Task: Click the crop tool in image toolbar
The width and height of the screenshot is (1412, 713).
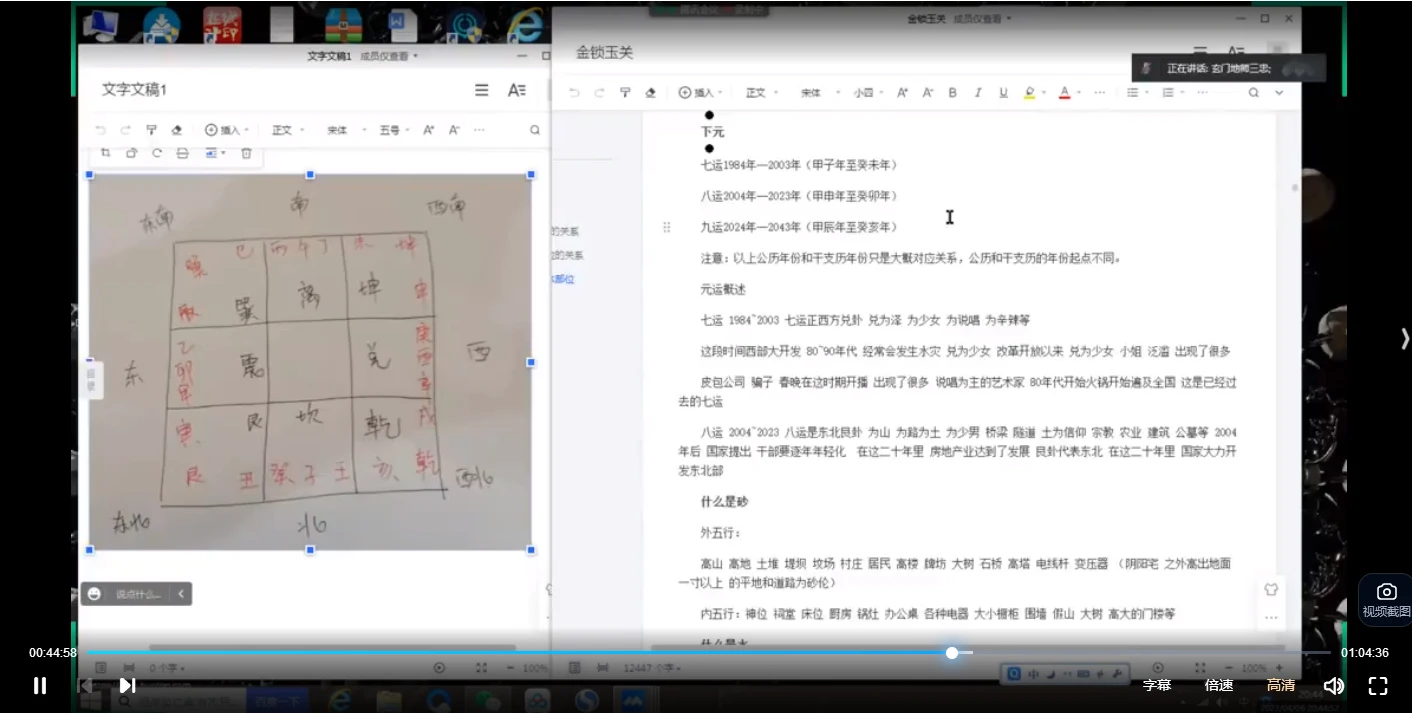Action: pyautogui.click(x=106, y=153)
